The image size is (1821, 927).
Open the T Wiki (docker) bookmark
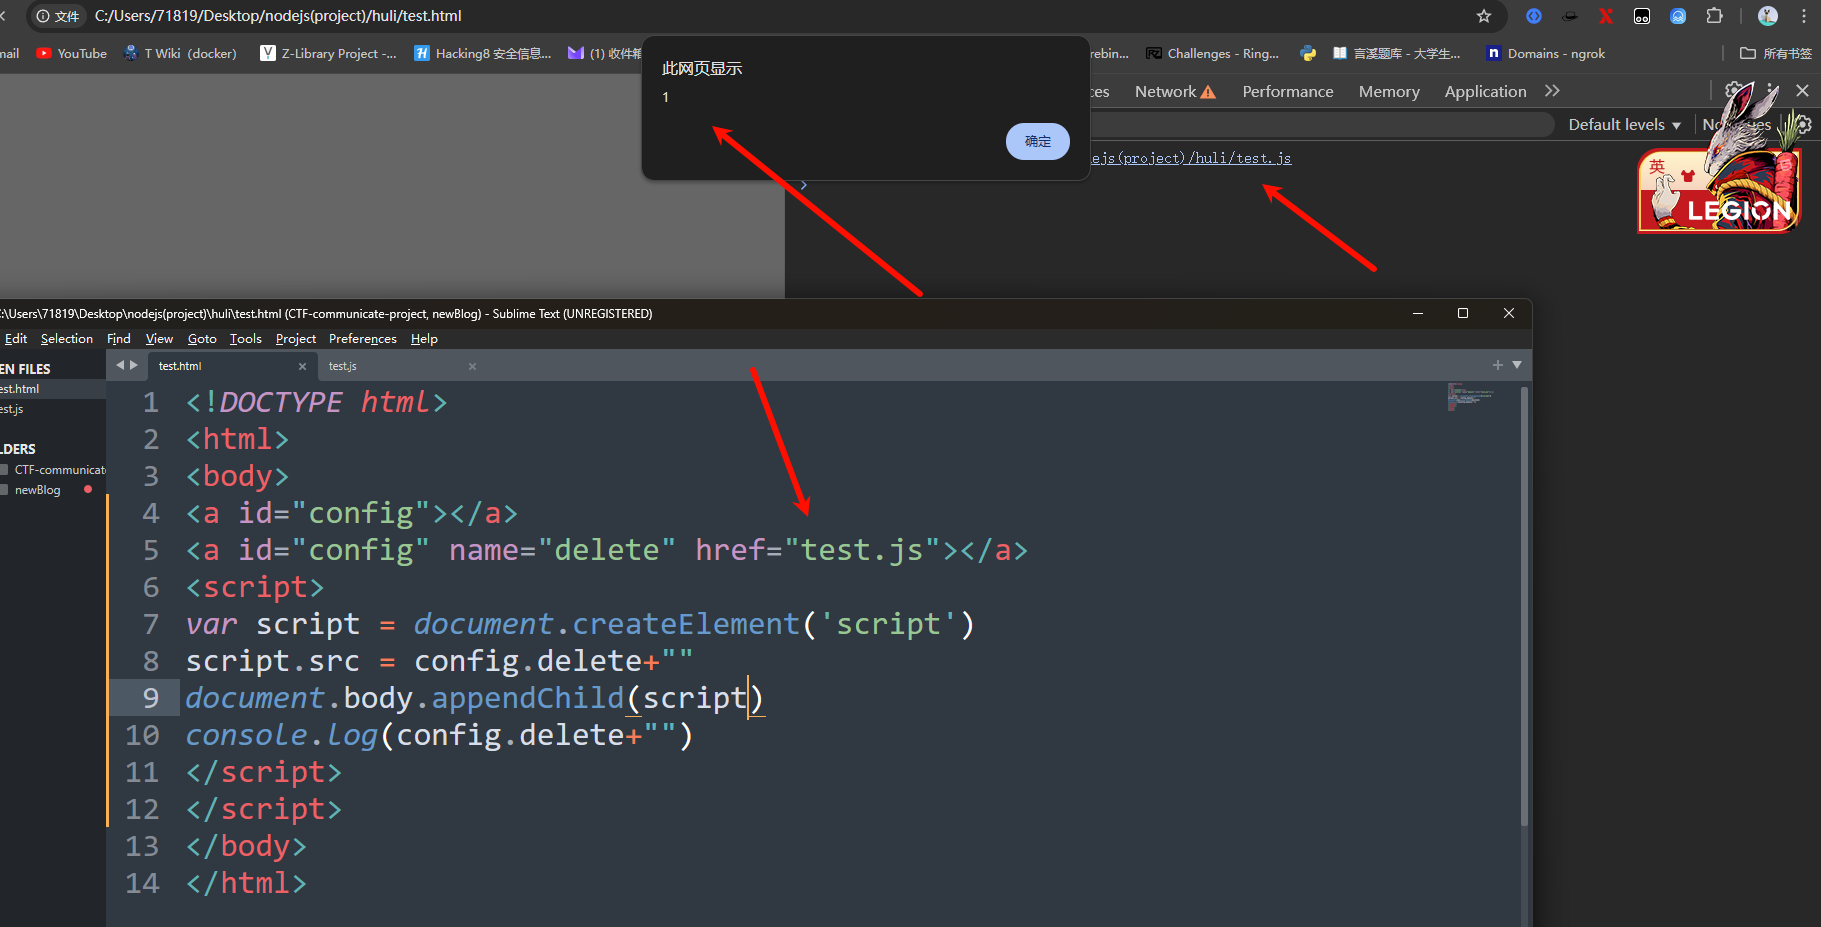(x=180, y=54)
